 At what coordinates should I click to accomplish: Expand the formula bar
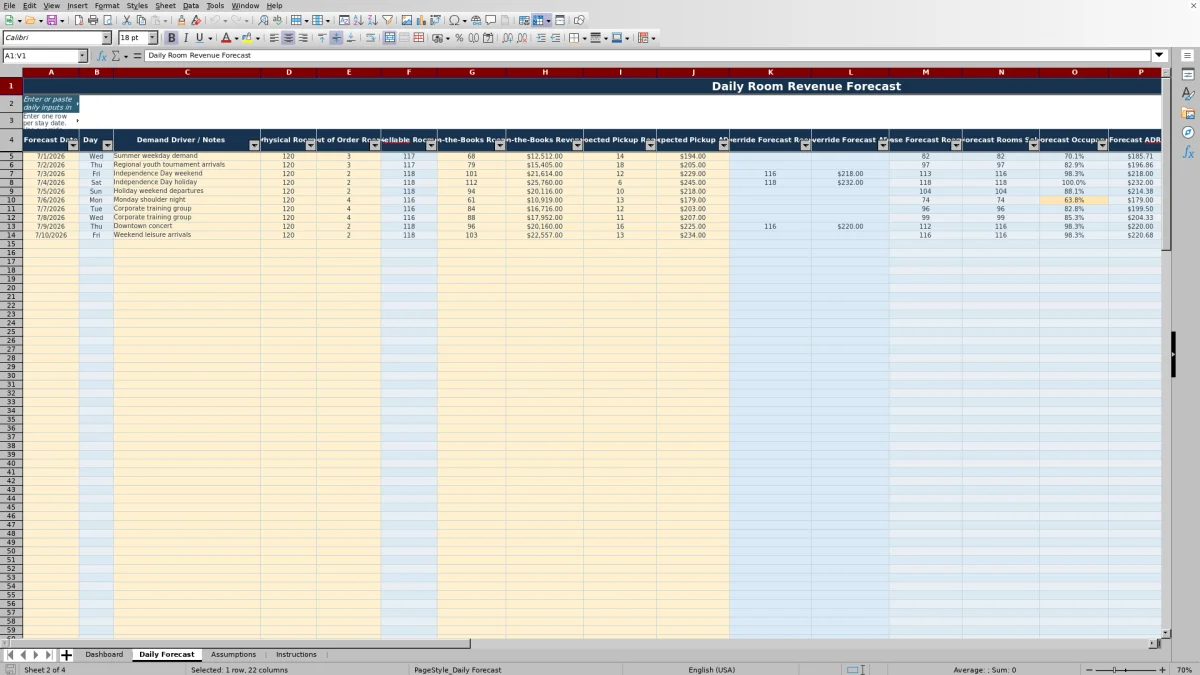coord(1160,56)
